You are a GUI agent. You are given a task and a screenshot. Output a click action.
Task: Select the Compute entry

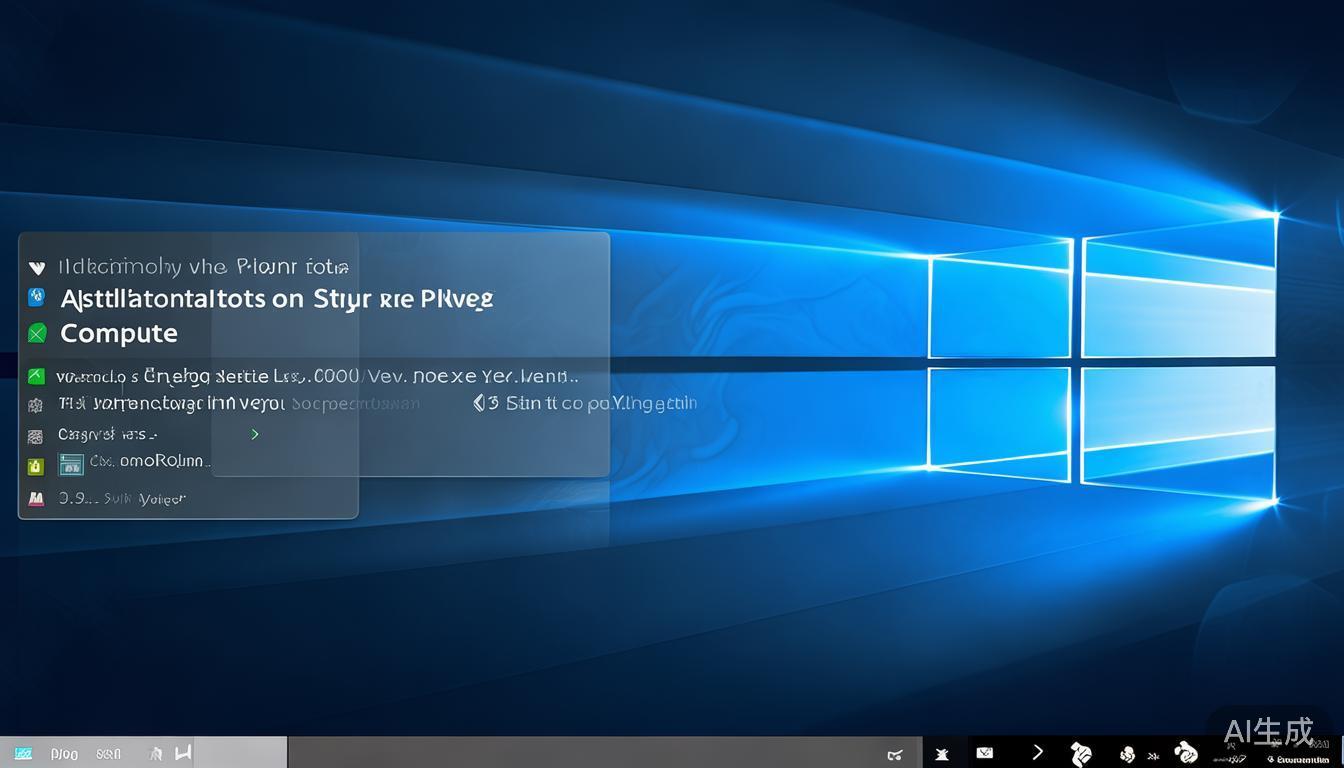click(x=119, y=333)
